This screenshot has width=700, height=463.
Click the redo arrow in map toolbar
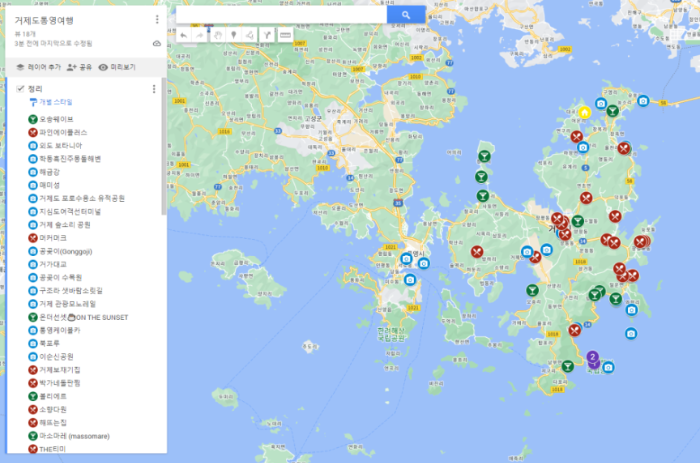click(x=200, y=35)
